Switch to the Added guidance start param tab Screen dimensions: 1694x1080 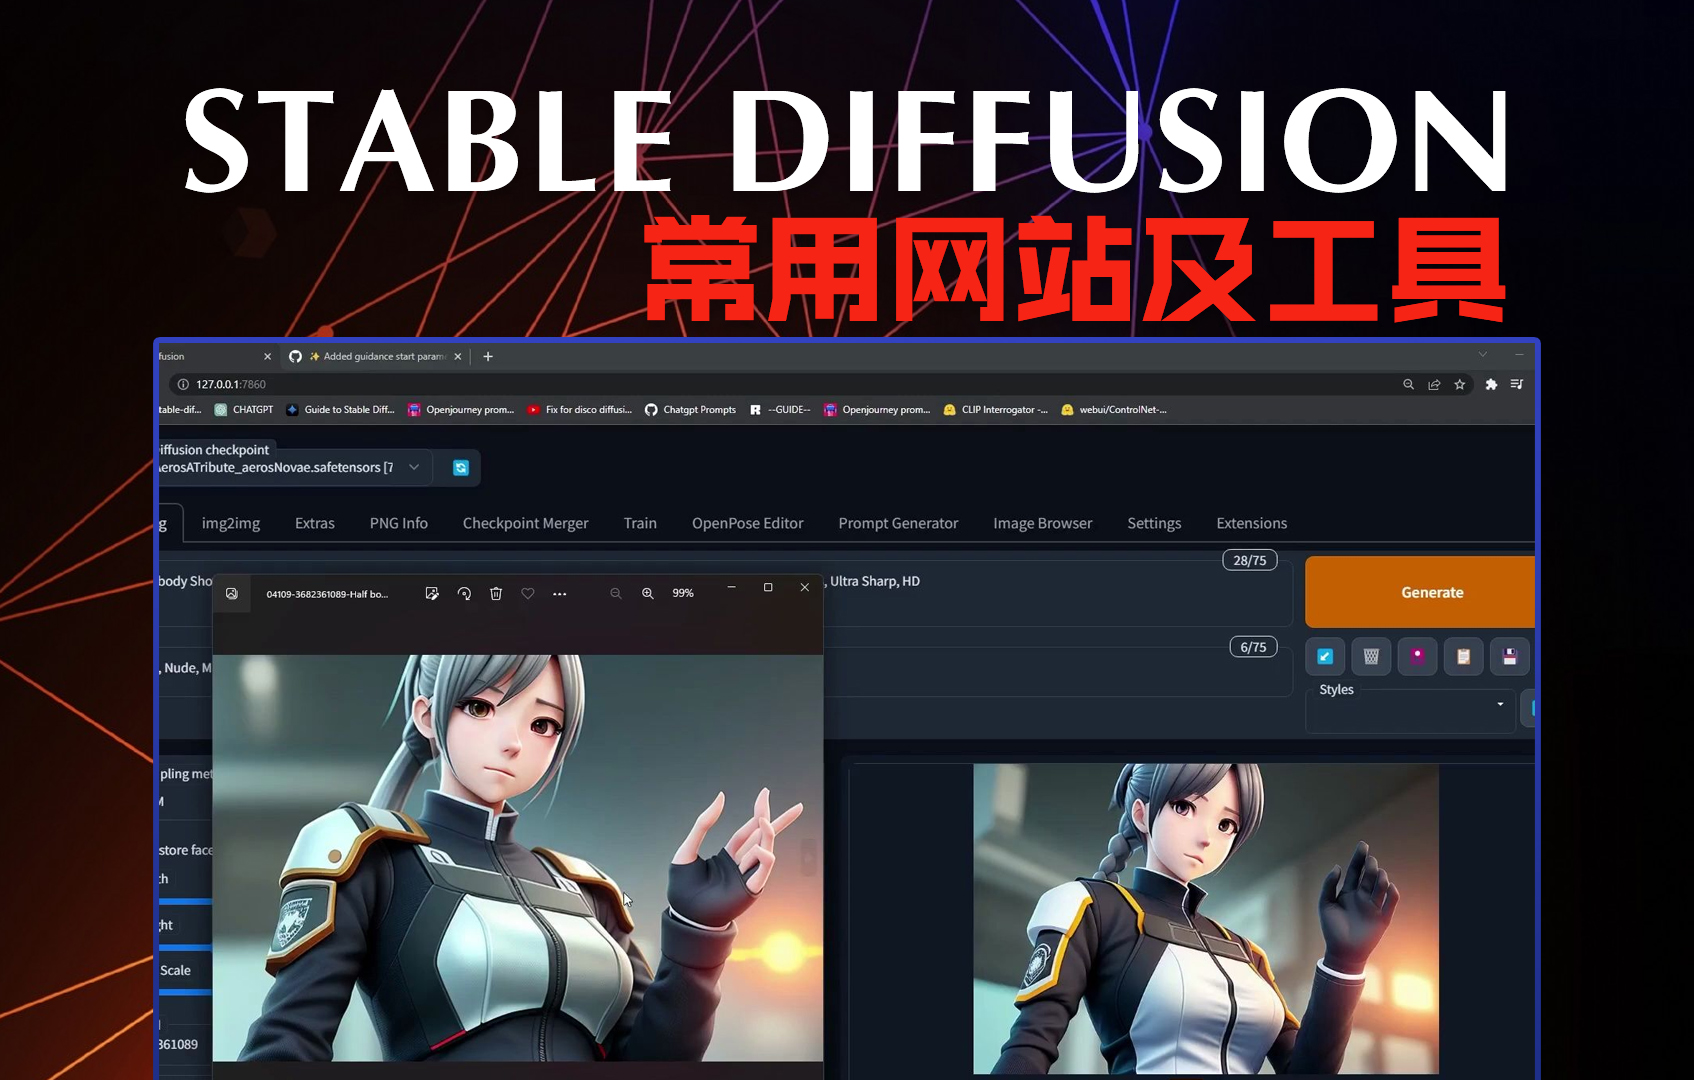(376, 356)
